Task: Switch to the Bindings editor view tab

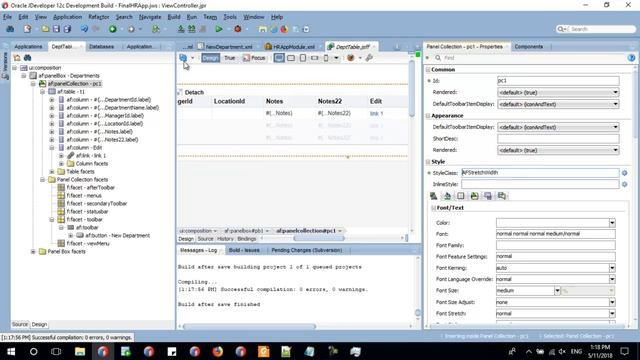Action: pyautogui.click(x=246, y=239)
